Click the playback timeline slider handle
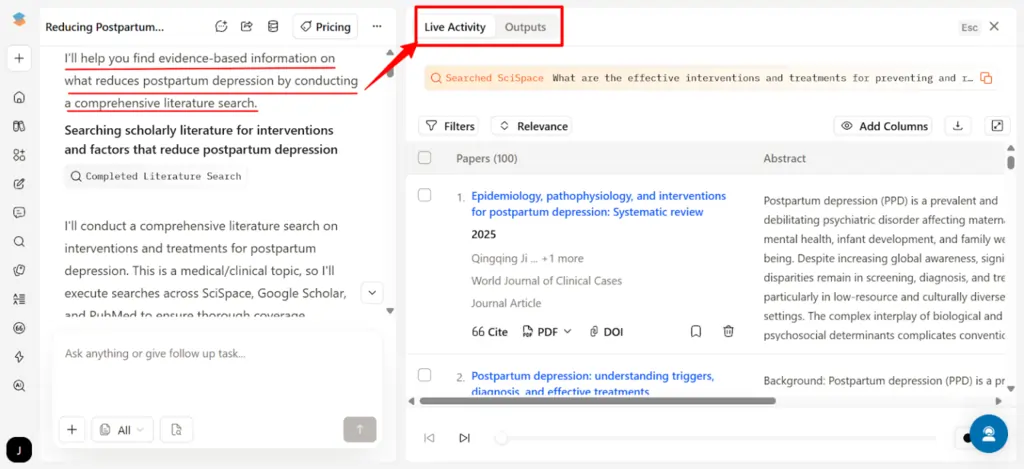 coord(502,438)
